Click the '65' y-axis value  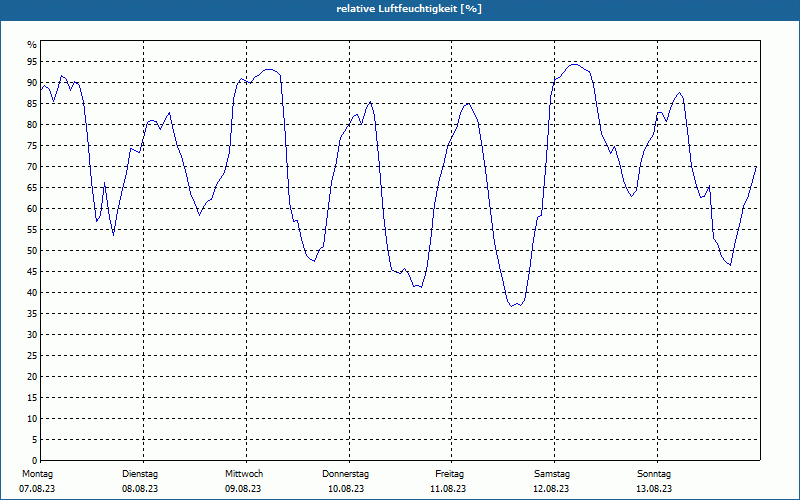[32, 188]
